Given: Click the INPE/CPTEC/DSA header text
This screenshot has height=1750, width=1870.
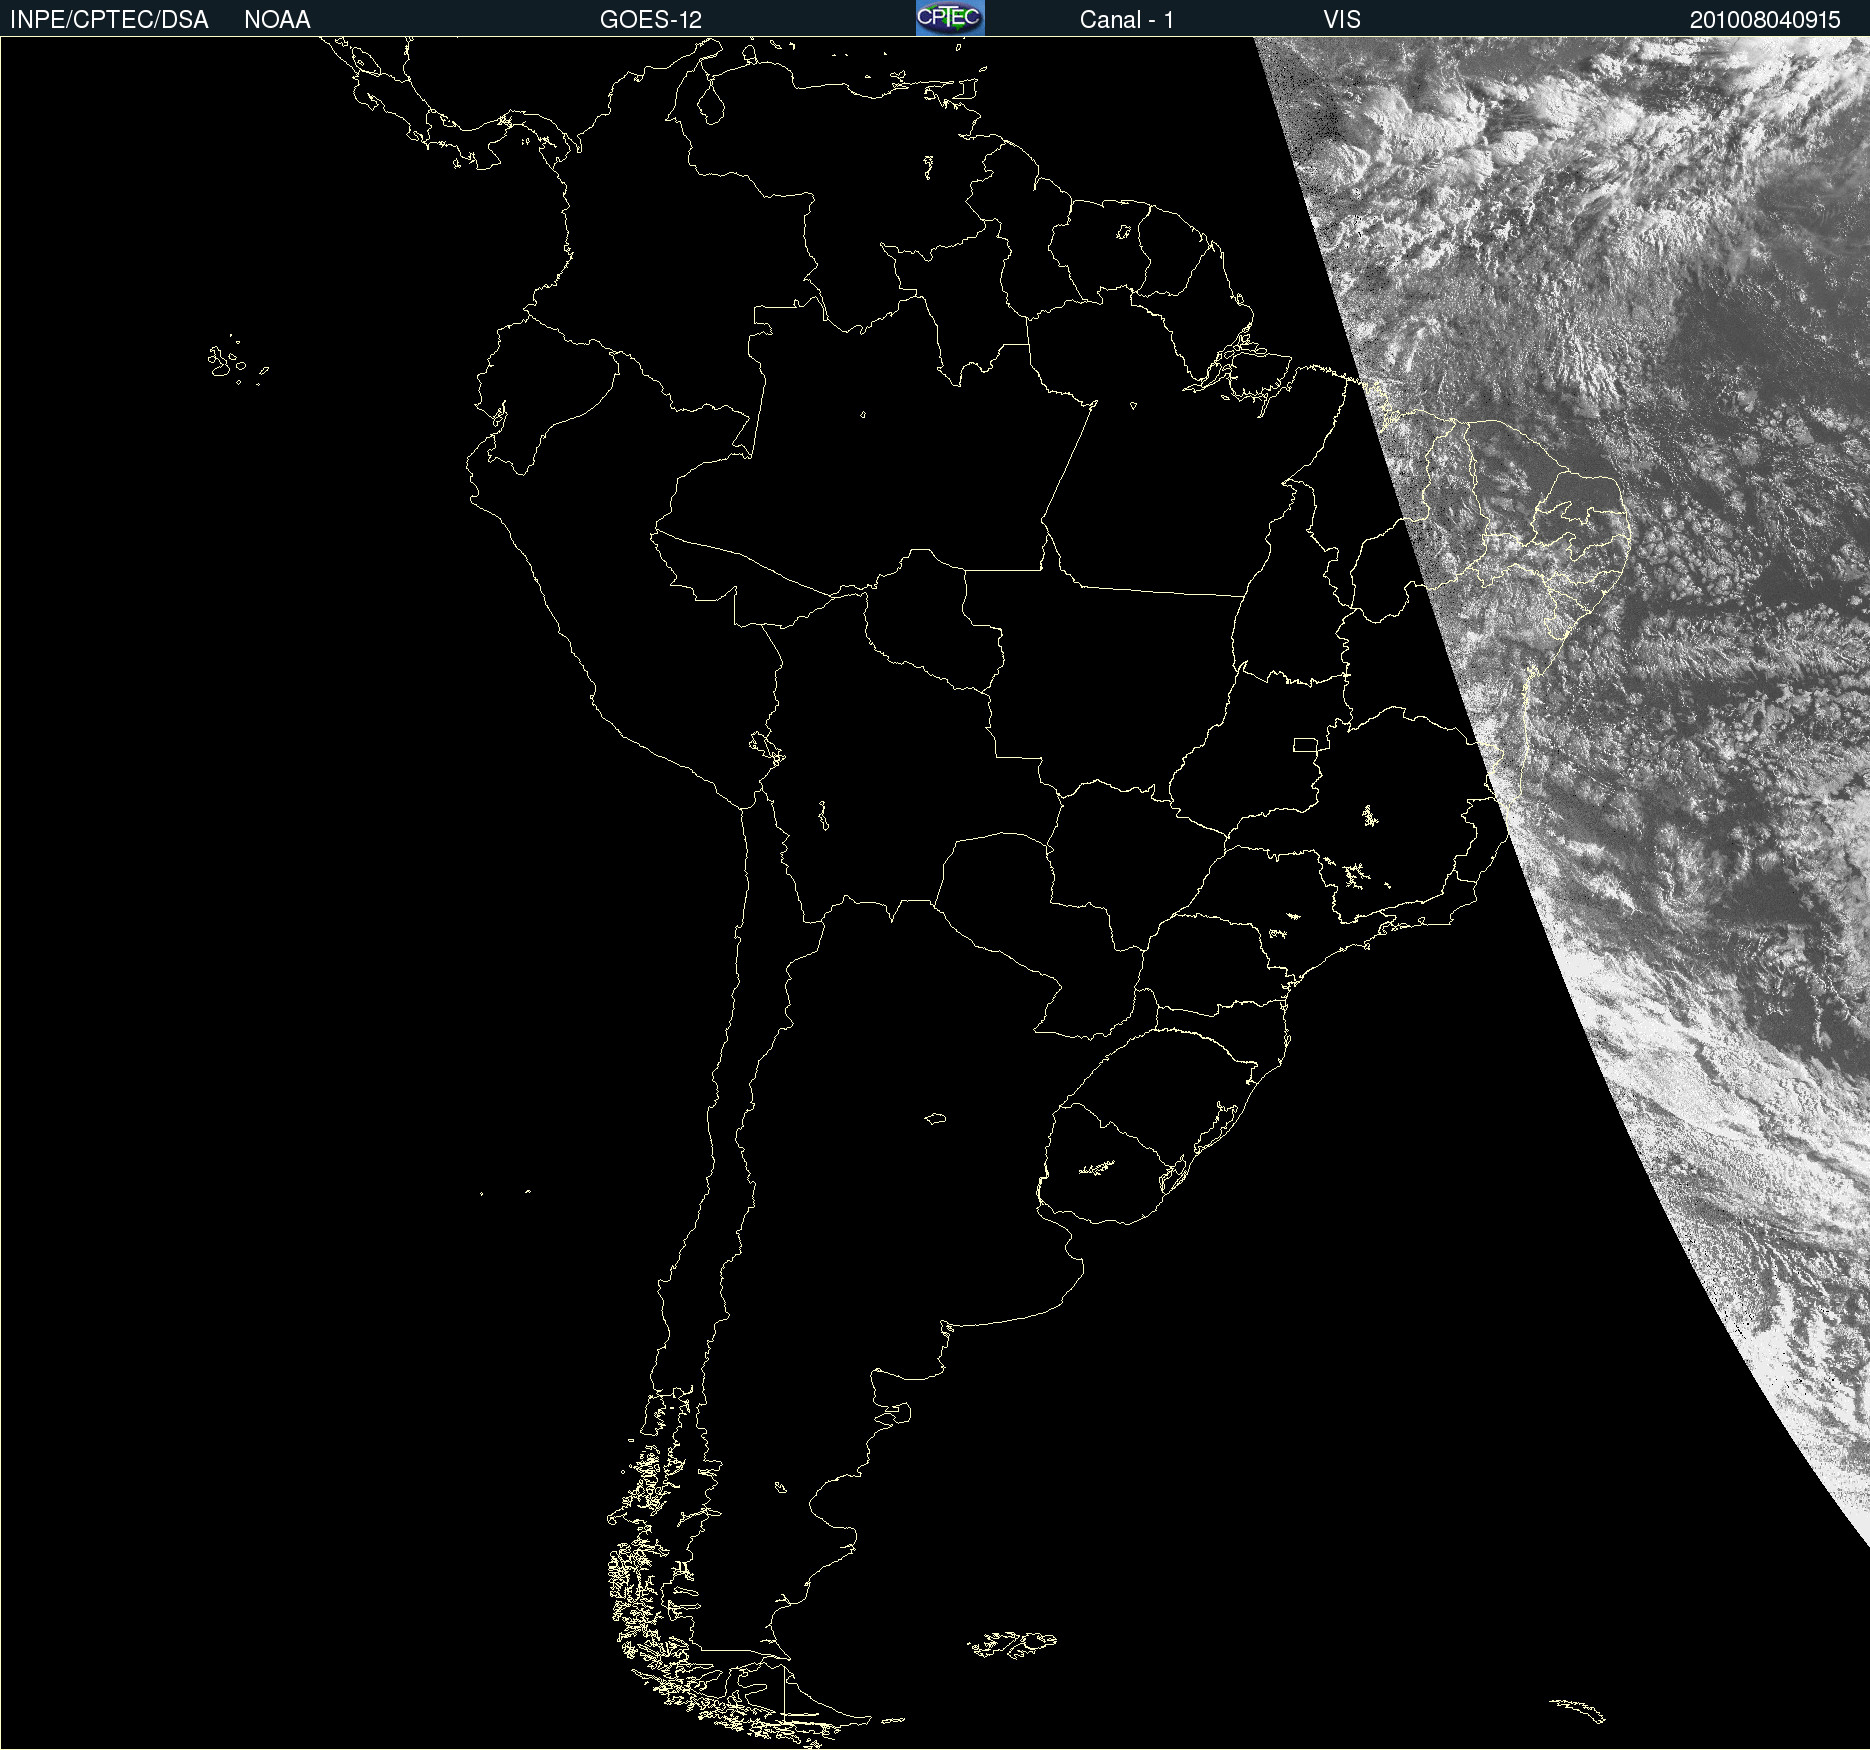Looking at the screenshot, I should pos(109,20).
